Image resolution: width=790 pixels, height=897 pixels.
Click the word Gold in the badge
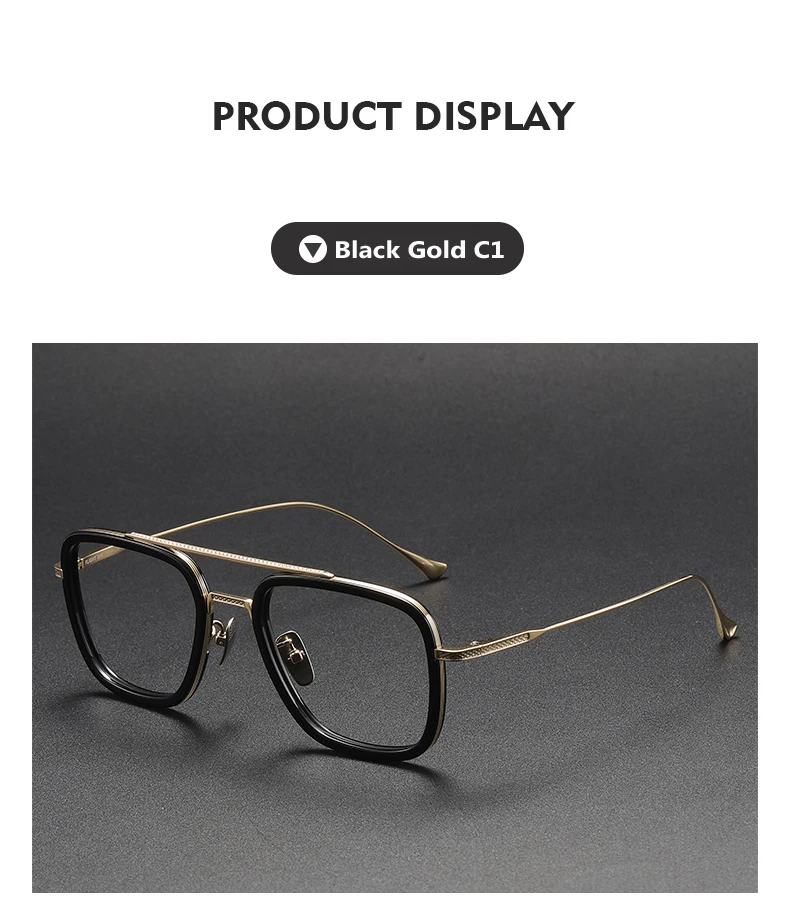coord(437,250)
